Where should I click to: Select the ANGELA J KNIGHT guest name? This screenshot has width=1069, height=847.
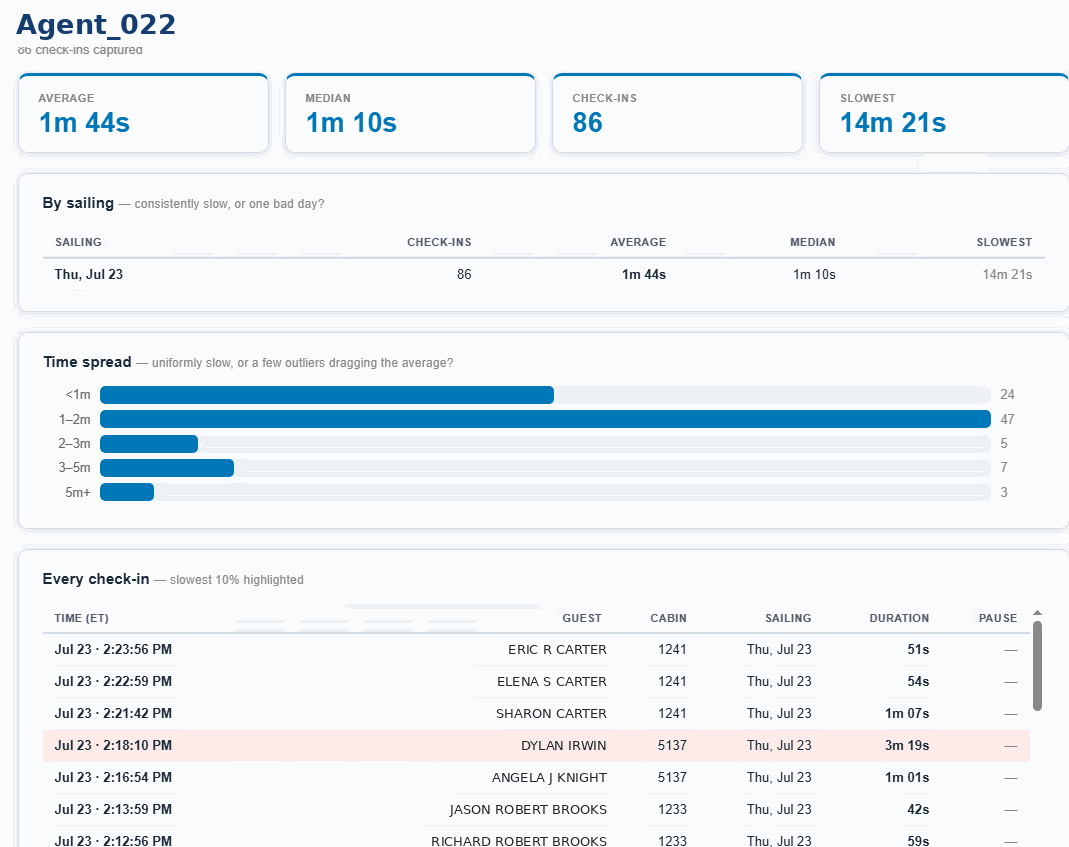pos(549,777)
